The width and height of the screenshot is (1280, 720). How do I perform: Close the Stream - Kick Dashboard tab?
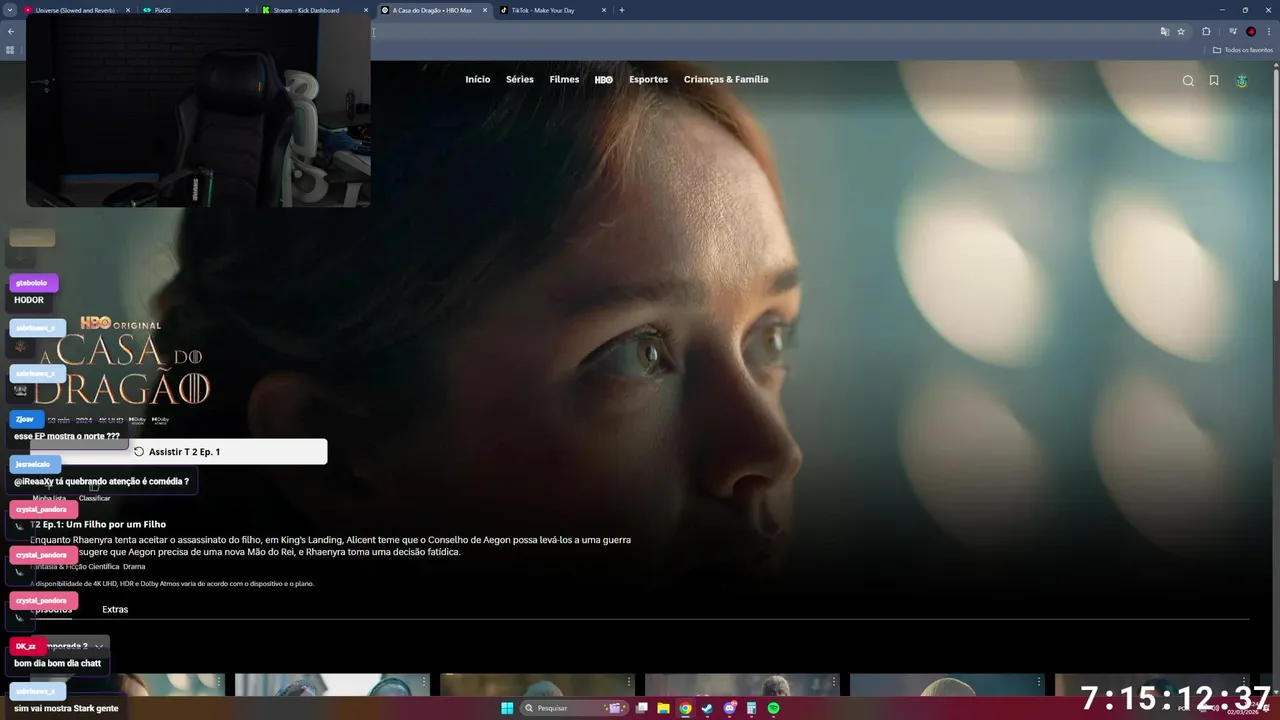tap(366, 10)
